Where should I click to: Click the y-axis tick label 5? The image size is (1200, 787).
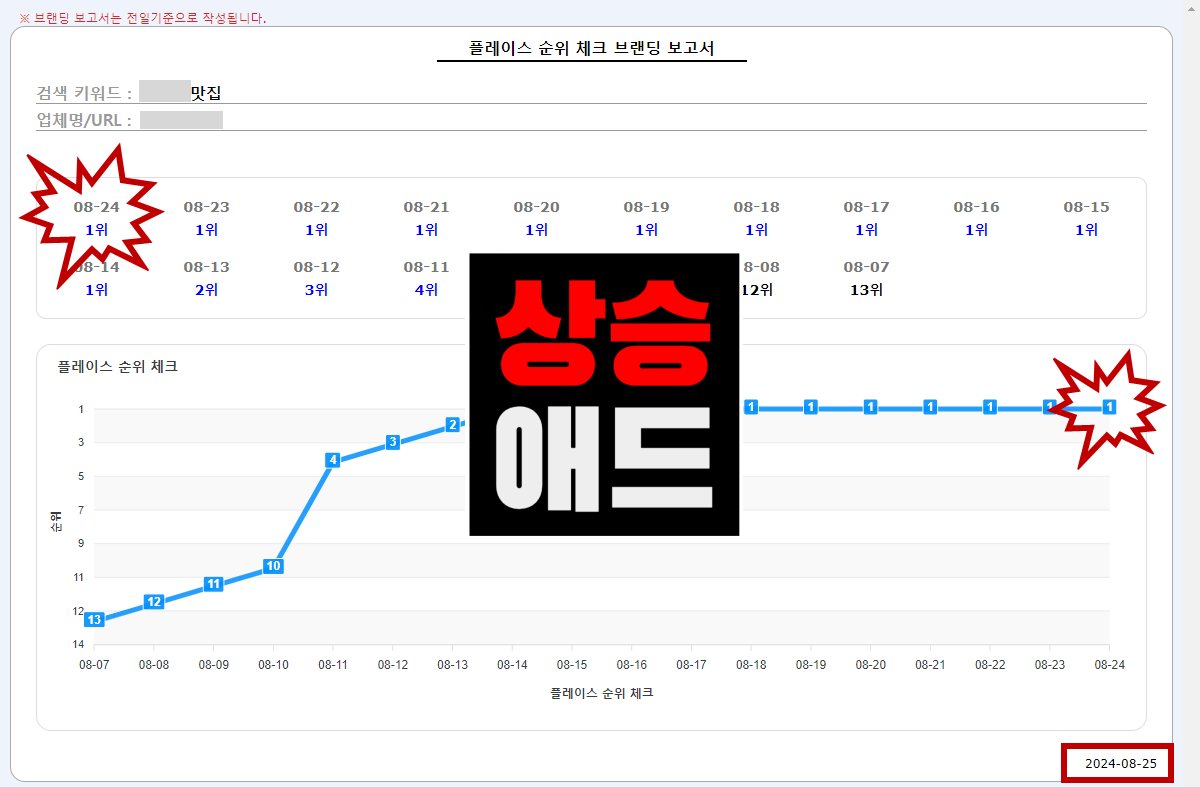click(82, 476)
